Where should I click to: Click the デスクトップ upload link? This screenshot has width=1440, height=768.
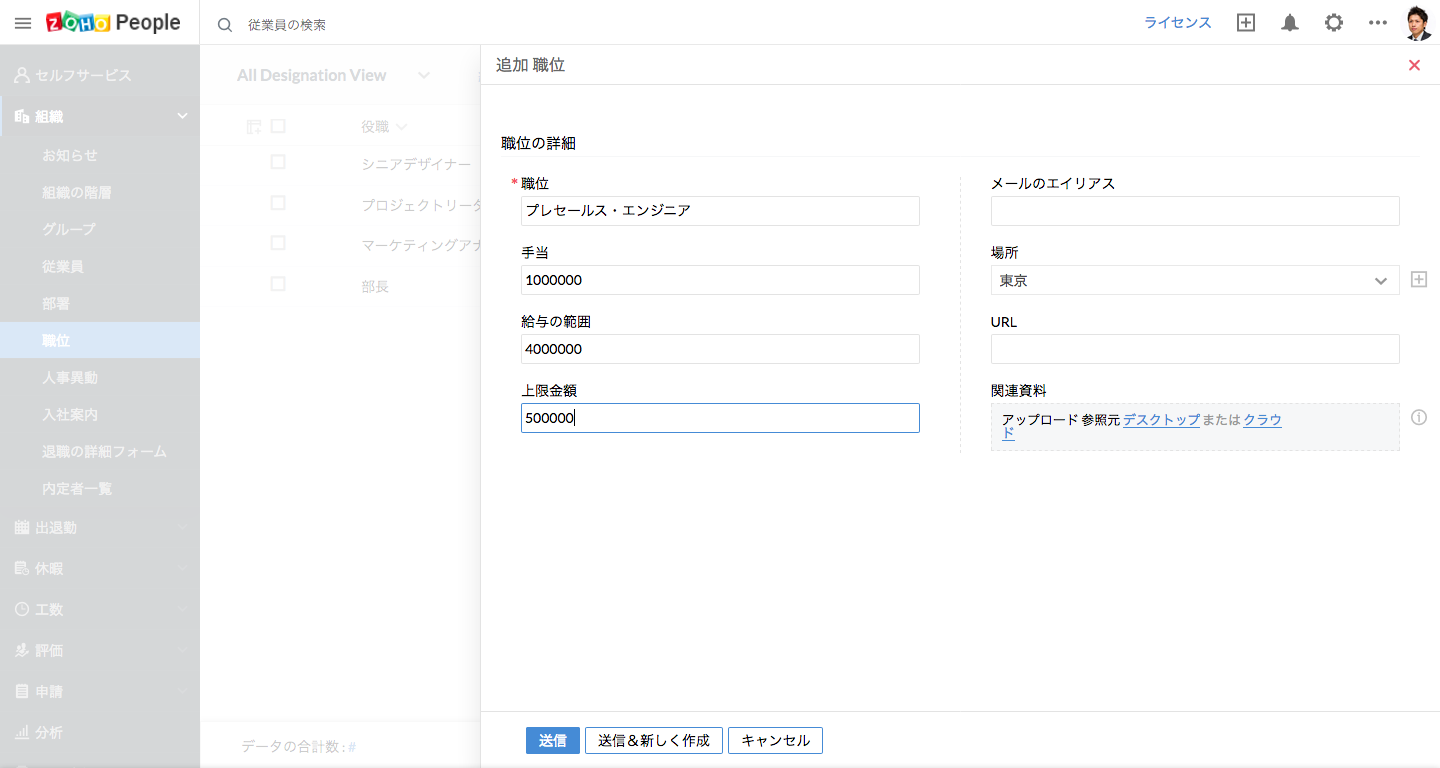point(1161,420)
